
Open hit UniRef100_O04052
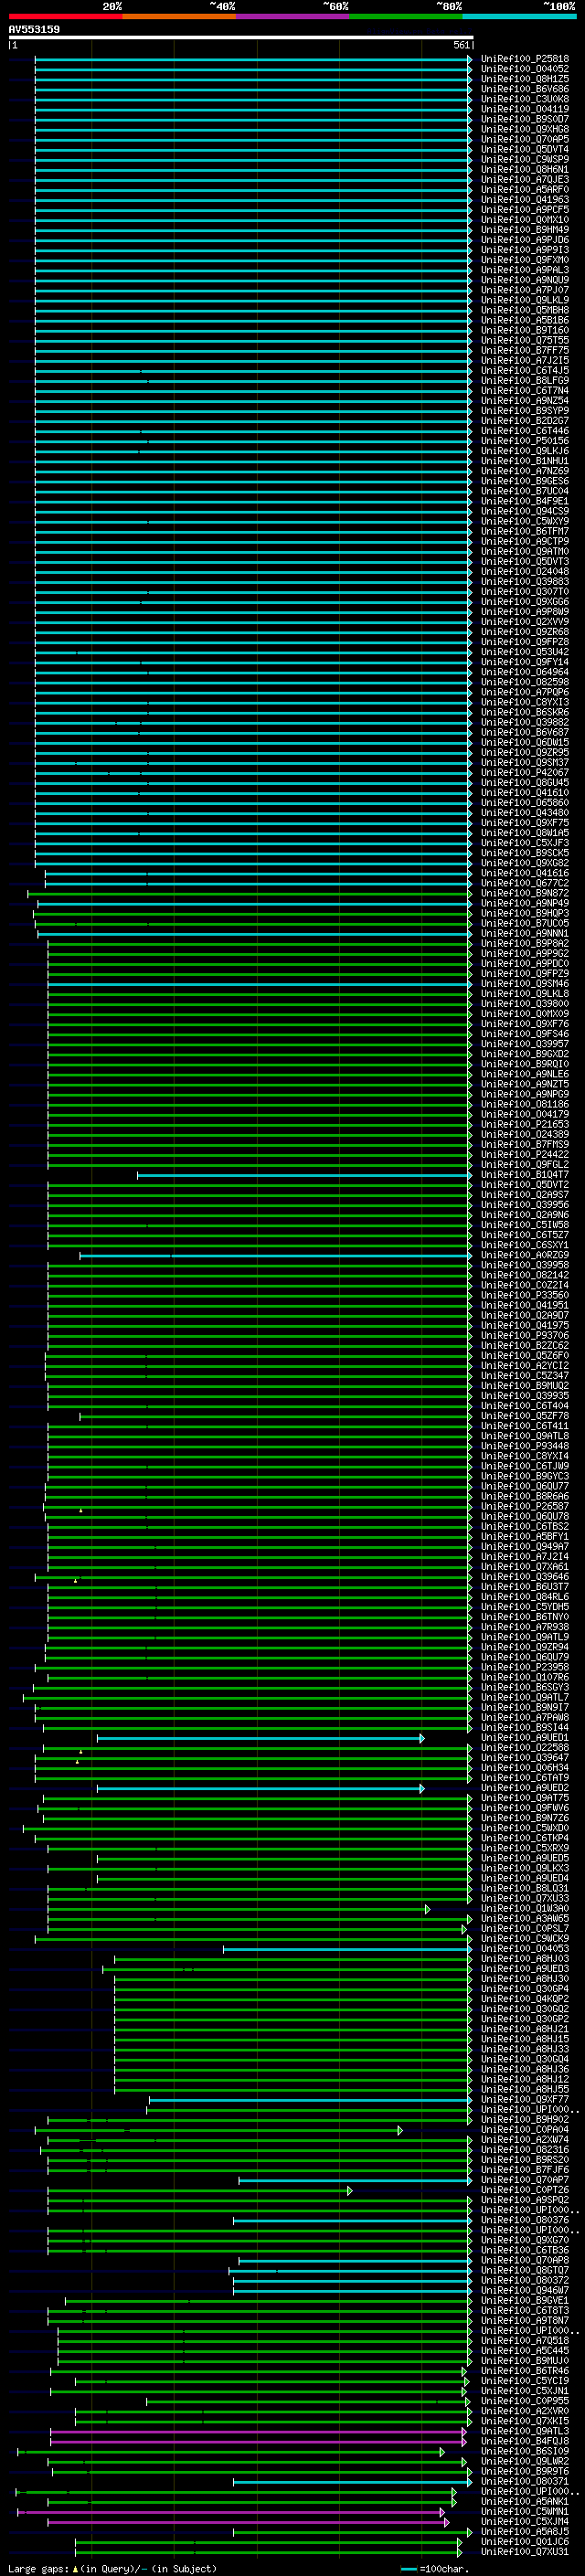(525, 69)
